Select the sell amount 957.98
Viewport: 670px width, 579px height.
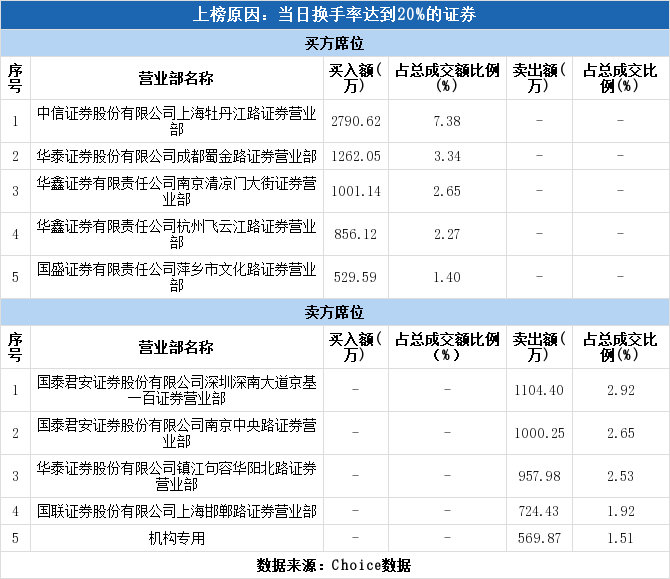539,476
